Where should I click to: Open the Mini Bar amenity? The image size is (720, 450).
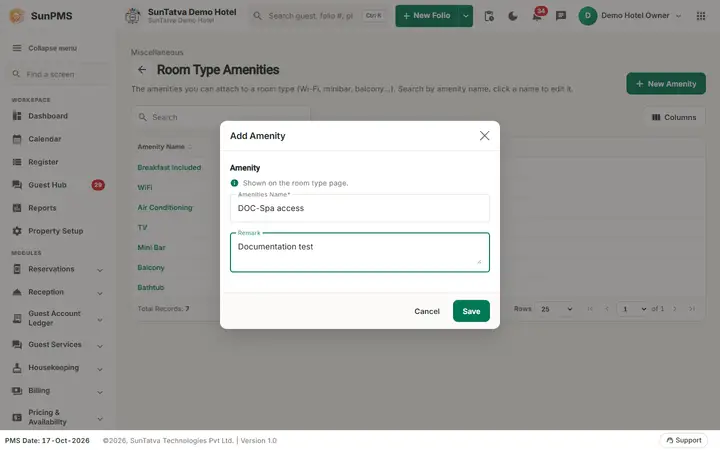point(151,248)
